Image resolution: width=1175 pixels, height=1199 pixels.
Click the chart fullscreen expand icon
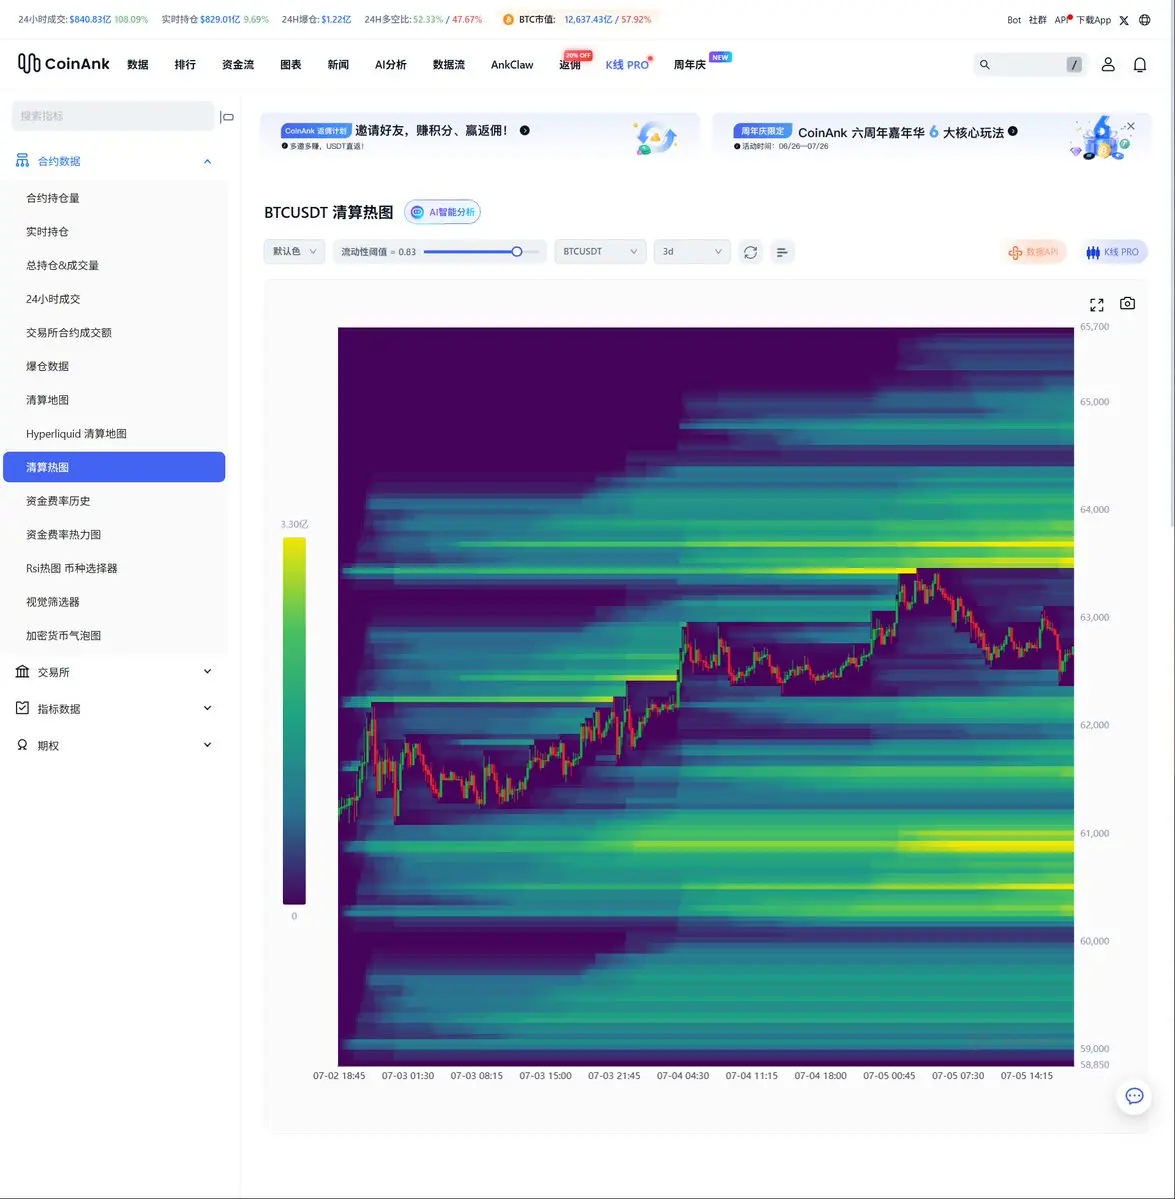pyautogui.click(x=1096, y=304)
